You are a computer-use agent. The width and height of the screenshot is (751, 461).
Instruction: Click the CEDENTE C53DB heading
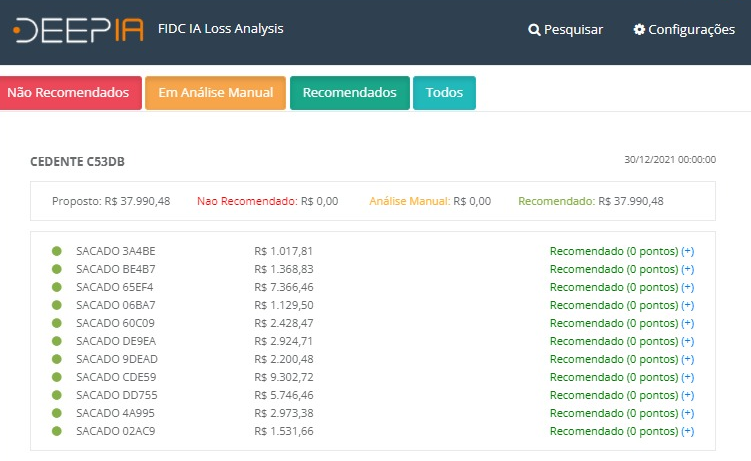(78, 161)
